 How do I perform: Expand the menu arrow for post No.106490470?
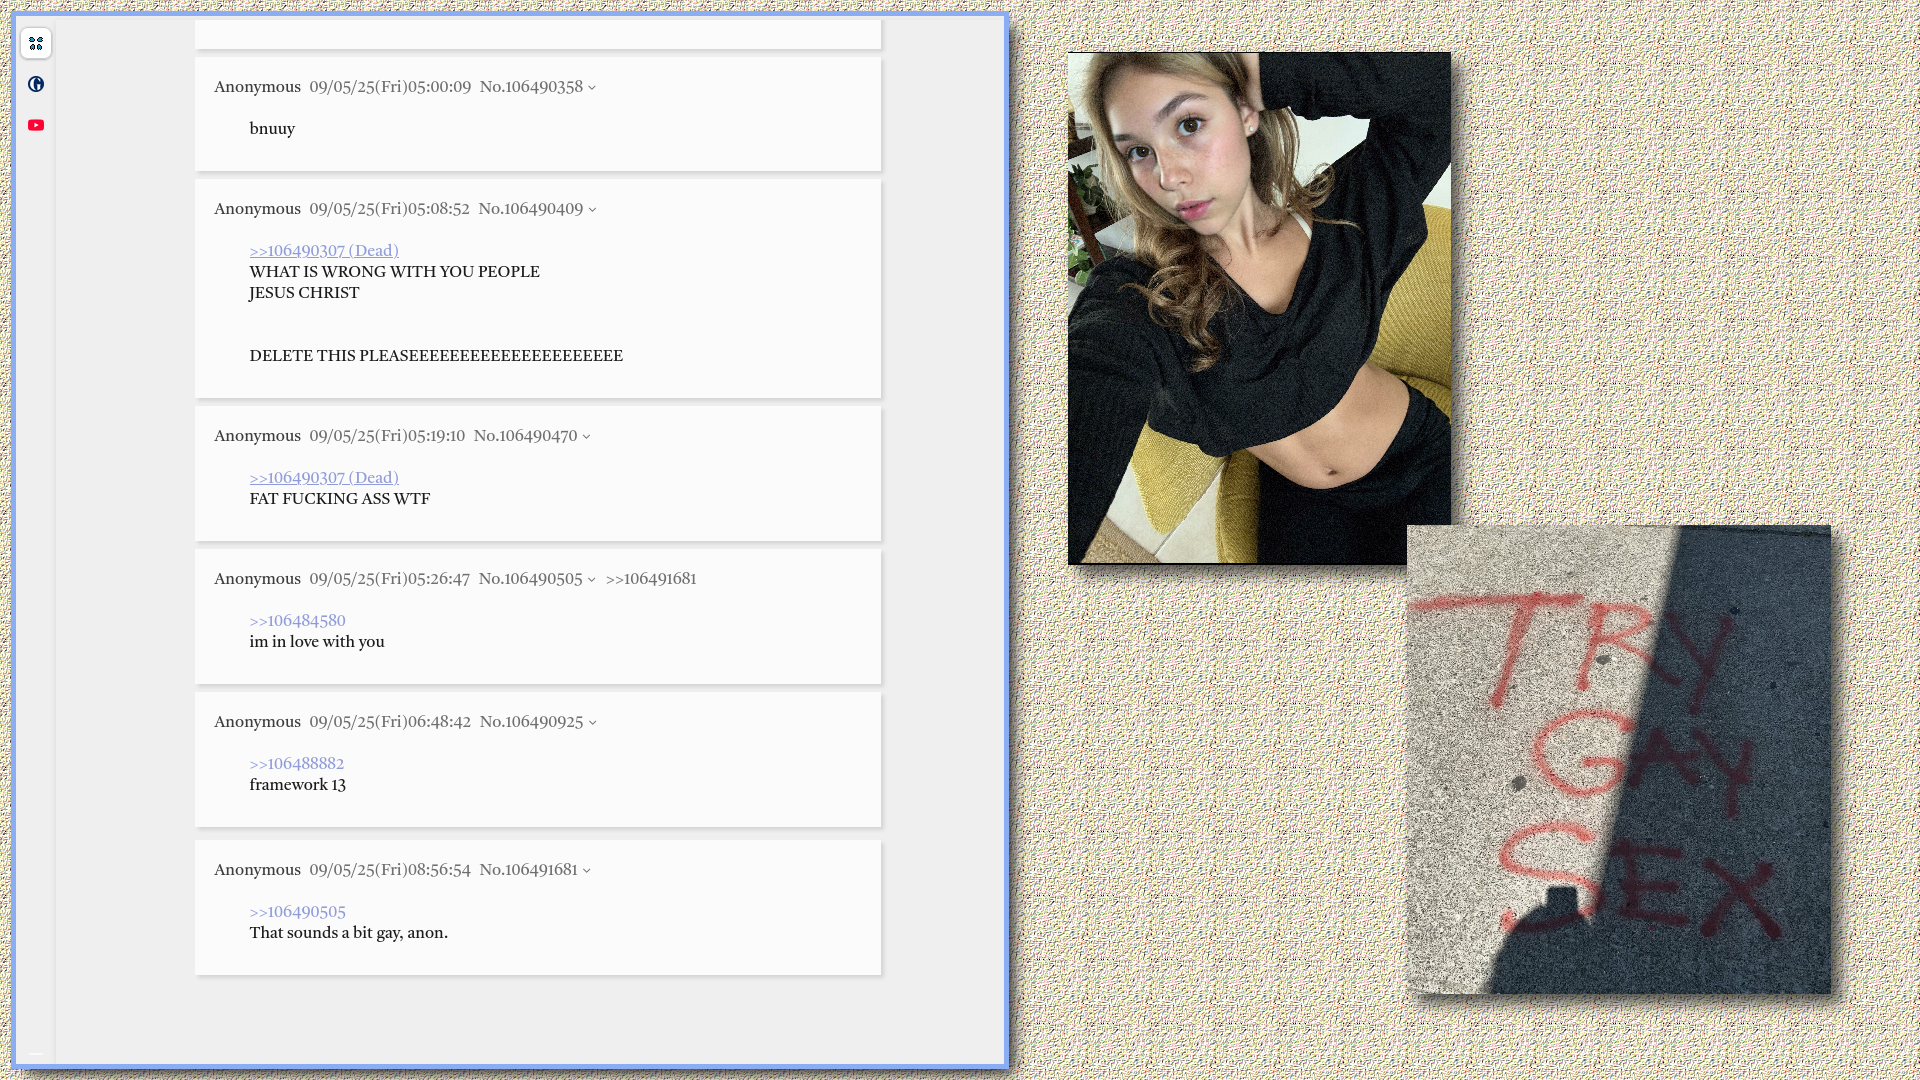pyautogui.click(x=586, y=437)
